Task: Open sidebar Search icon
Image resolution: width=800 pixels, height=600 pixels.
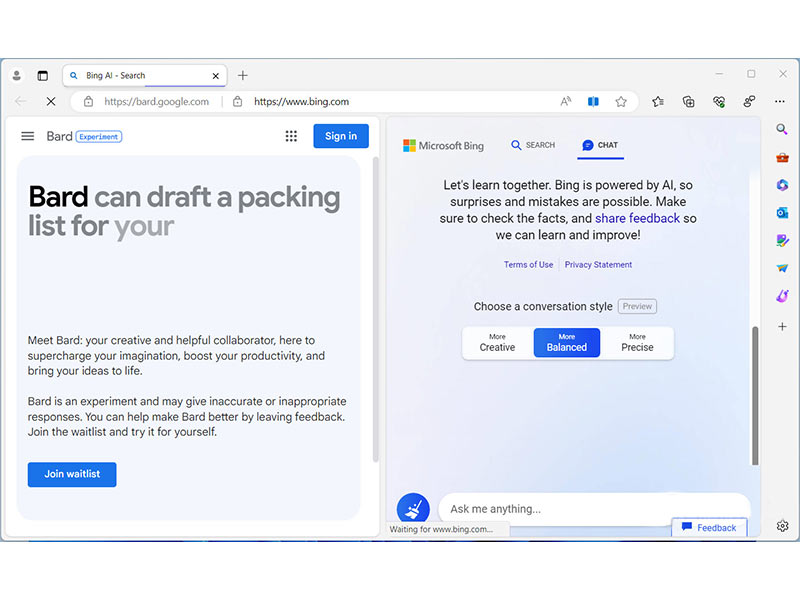Action: pyautogui.click(x=782, y=129)
